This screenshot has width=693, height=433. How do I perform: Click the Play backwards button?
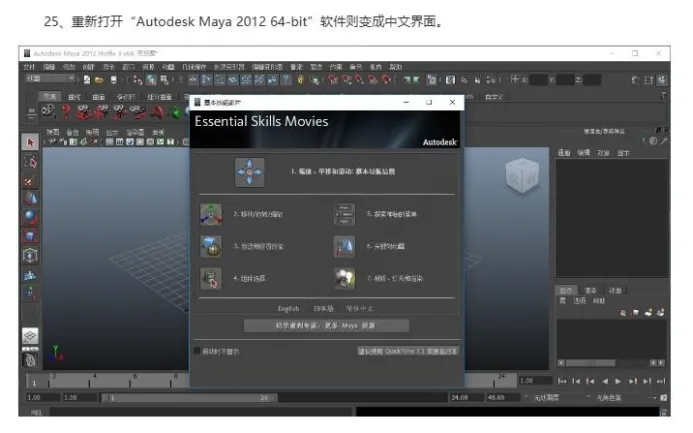tap(605, 381)
